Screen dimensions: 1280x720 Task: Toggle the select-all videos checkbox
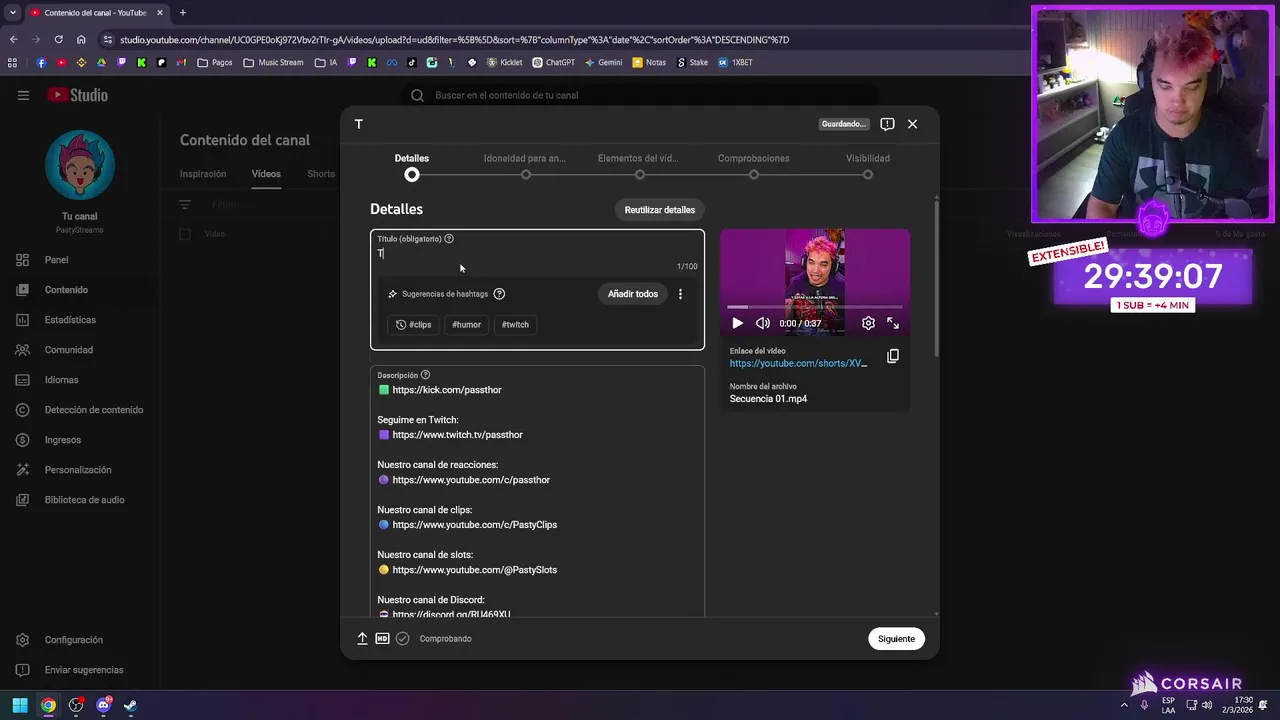184,234
